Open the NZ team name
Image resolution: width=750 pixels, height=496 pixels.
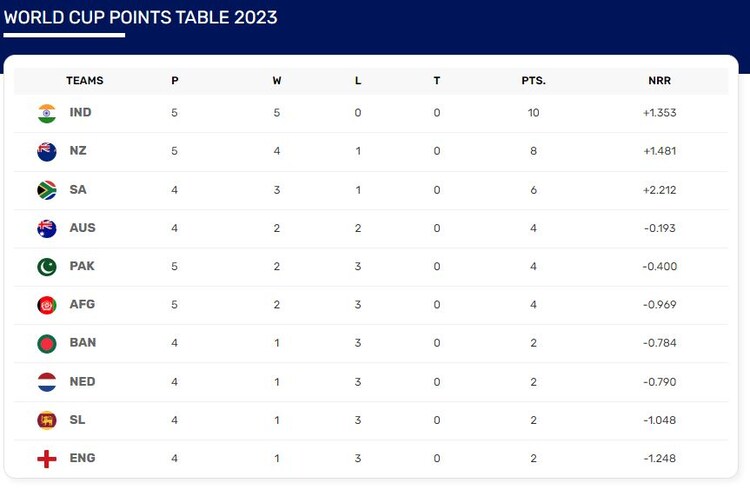pyautogui.click(x=78, y=151)
